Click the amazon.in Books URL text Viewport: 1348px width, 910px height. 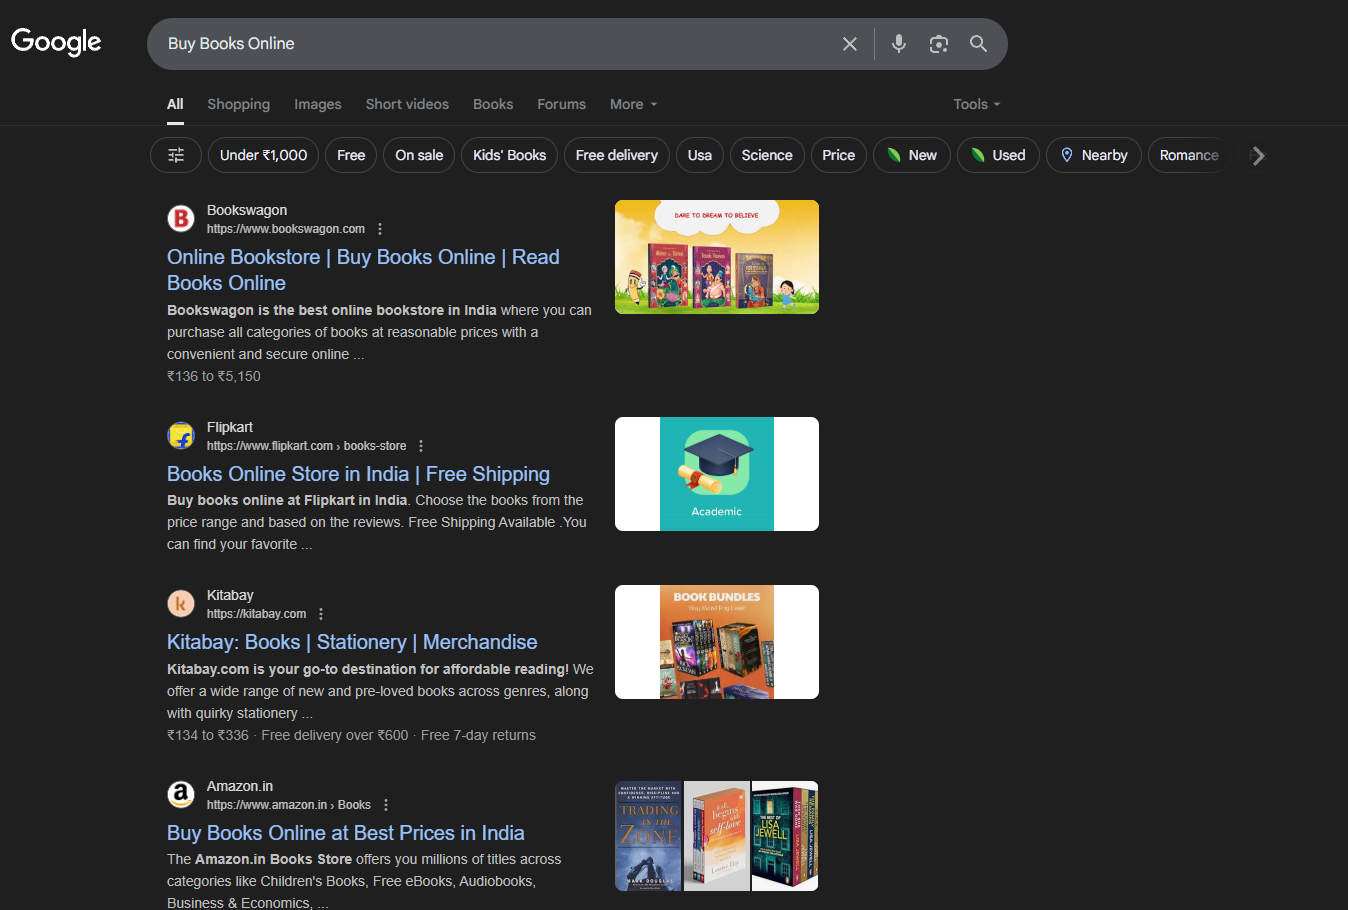point(289,805)
